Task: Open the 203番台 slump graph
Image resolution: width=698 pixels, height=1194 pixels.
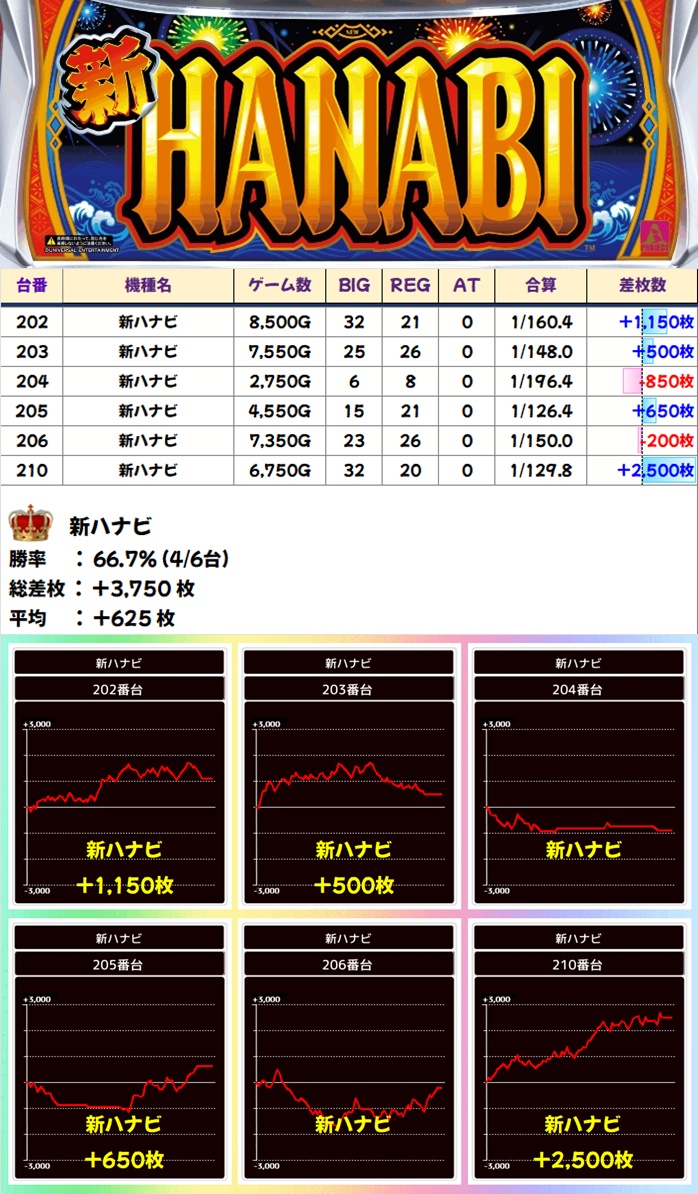Action: point(348,780)
